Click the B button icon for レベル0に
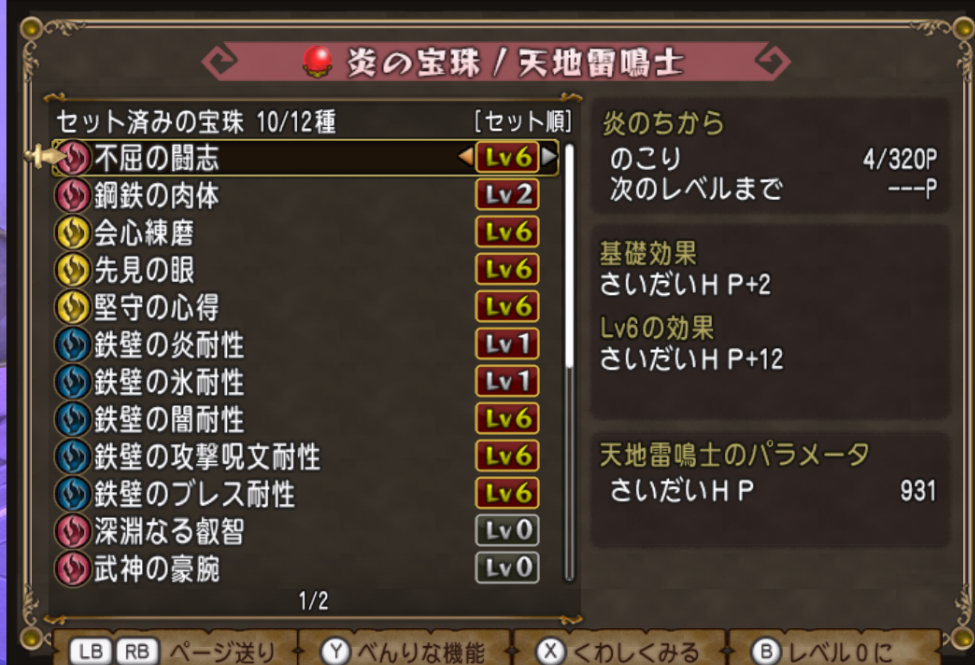Viewport: 975px width, 665px height. click(766, 651)
